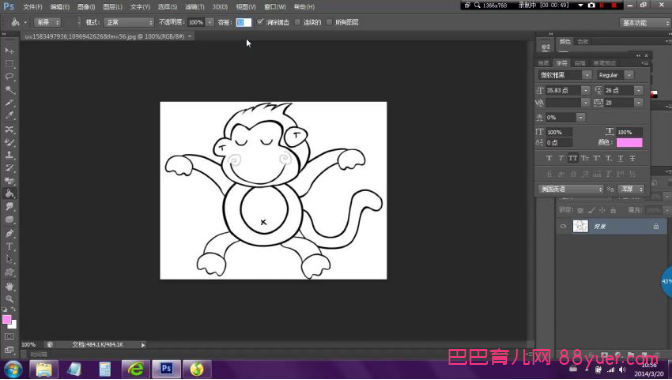Open the Regular font style dropdown
The height and width of the screenshot is (380, 672).
click(615, 75)
